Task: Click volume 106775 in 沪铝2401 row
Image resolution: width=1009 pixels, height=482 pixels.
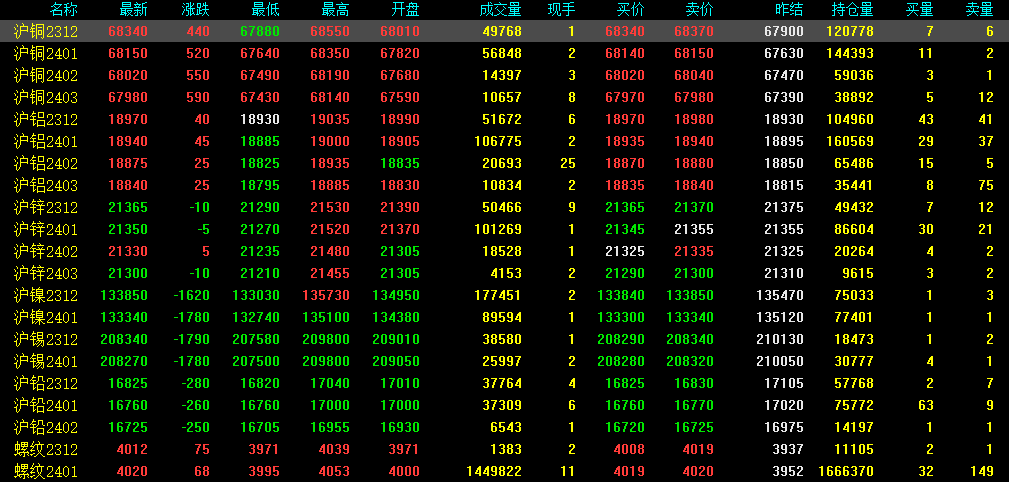Action: pyautogui.click(x=497, y=142)
